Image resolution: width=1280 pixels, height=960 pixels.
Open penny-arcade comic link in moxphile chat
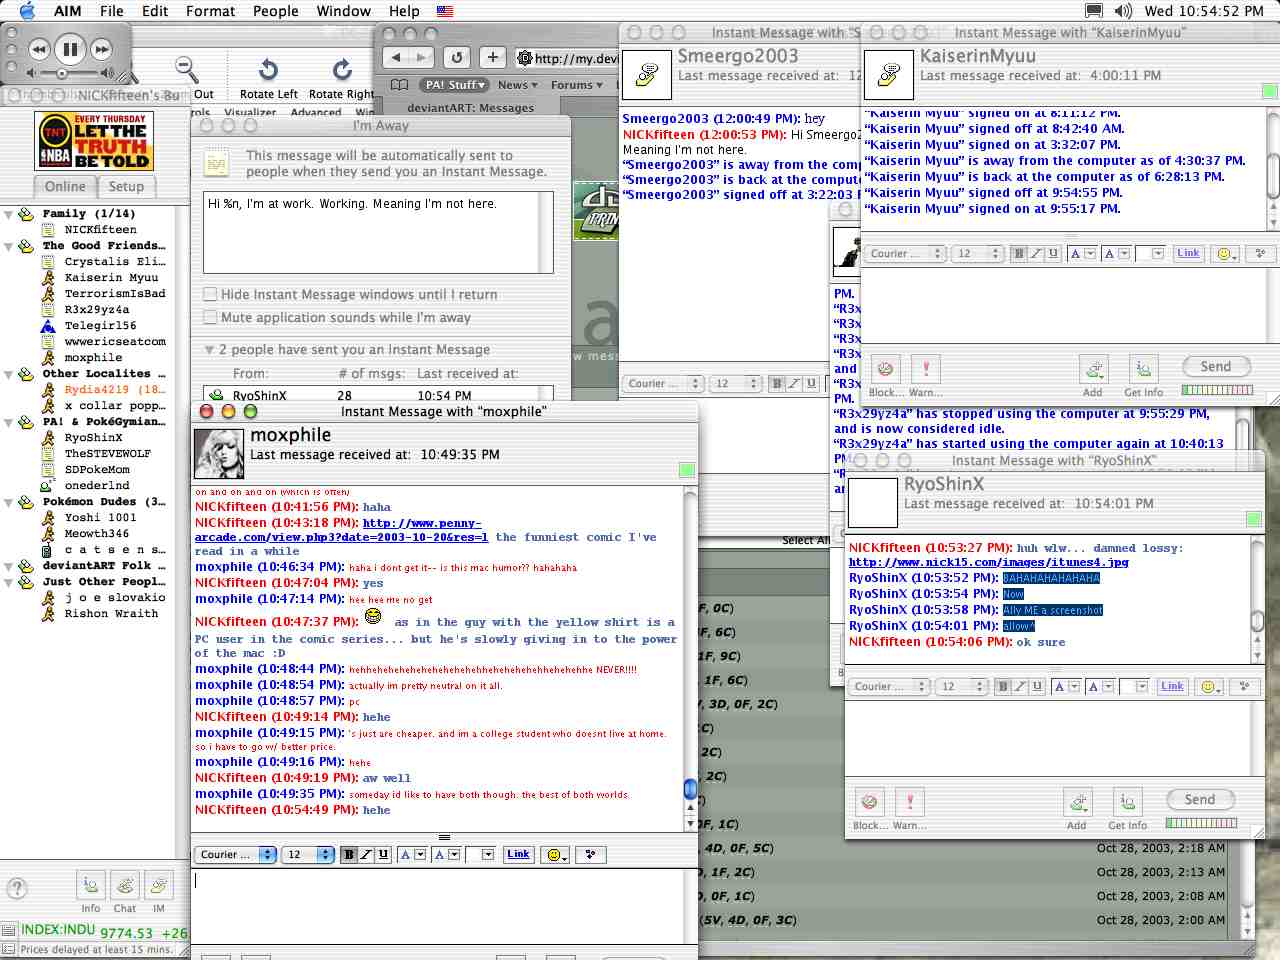point(342,530)
